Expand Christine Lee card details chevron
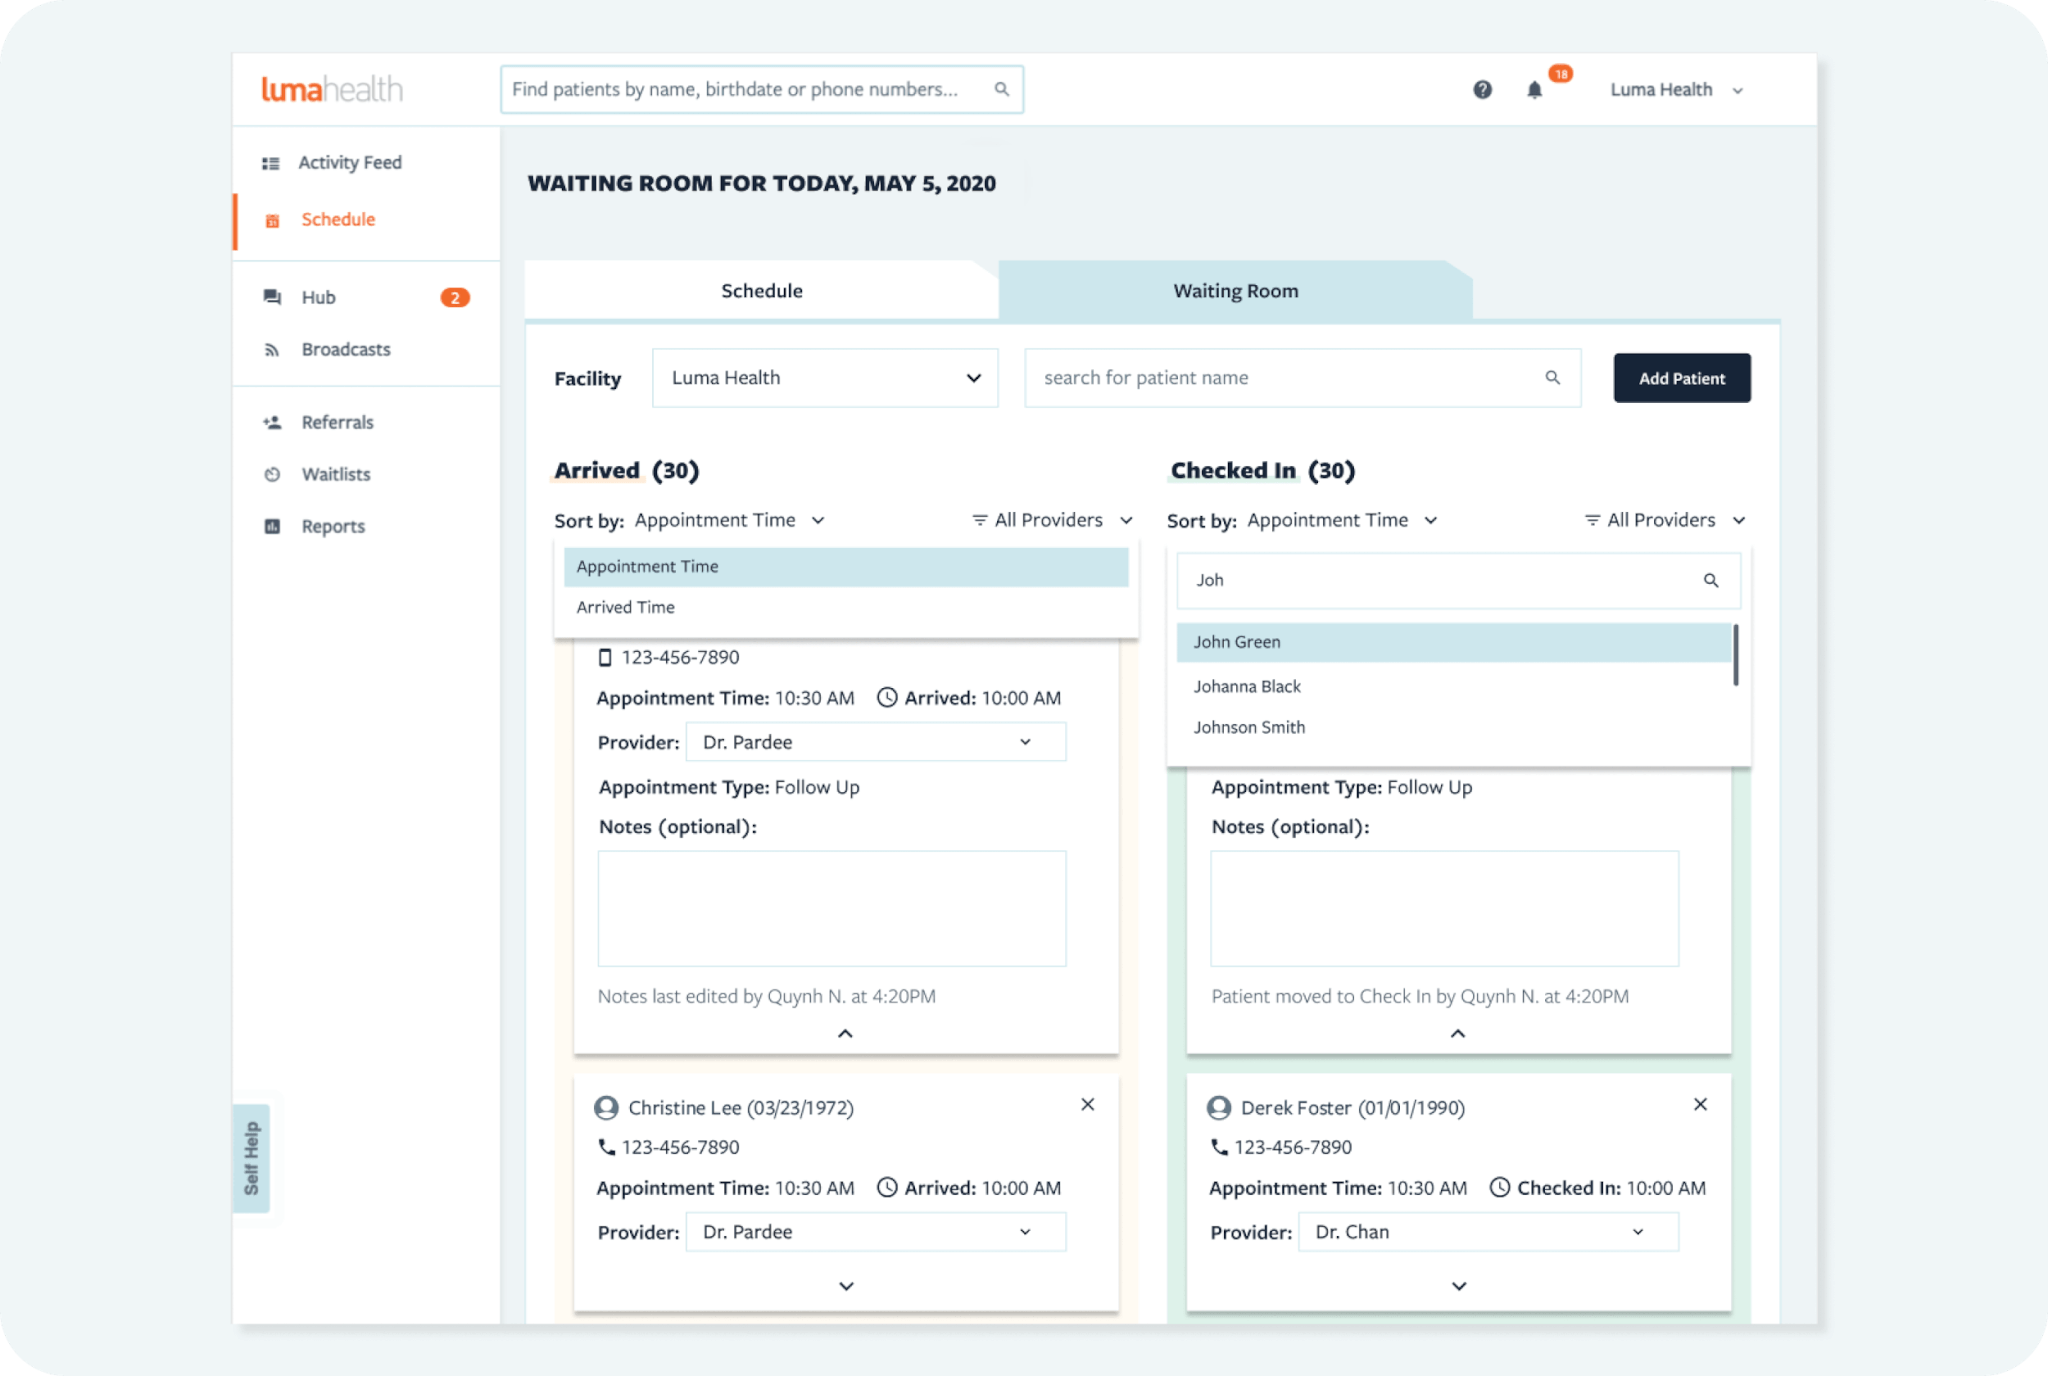Image resolution: width=2048 pixels, height=1376 pixels. click(x=846, y=1286)
